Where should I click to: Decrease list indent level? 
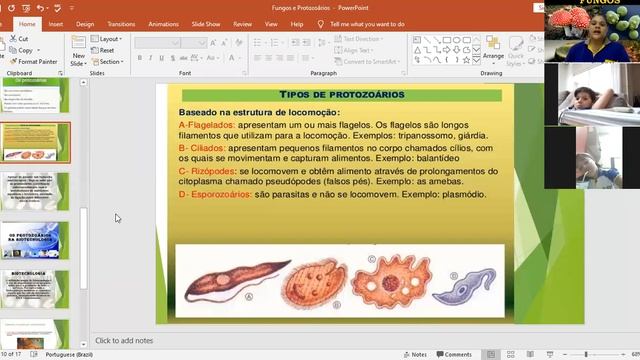(x=295, y=42)
